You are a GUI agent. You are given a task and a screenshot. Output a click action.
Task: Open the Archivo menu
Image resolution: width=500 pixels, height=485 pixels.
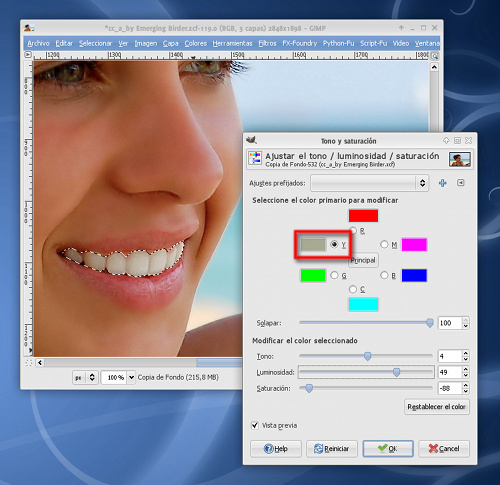tap(38, 43)
